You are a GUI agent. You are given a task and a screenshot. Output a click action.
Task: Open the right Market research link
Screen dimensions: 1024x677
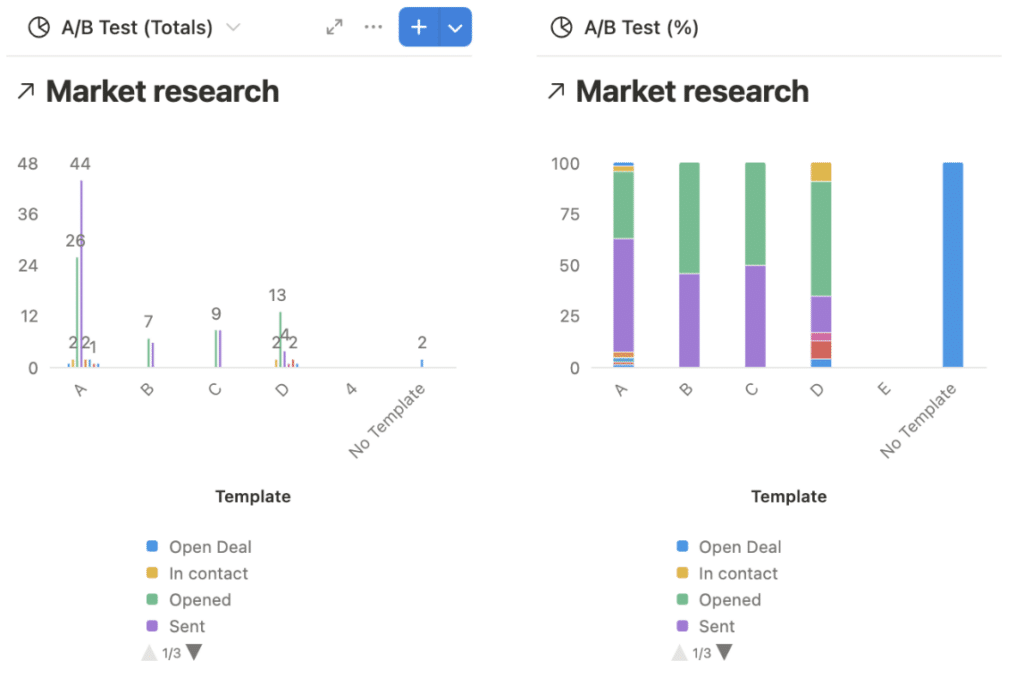692,91
